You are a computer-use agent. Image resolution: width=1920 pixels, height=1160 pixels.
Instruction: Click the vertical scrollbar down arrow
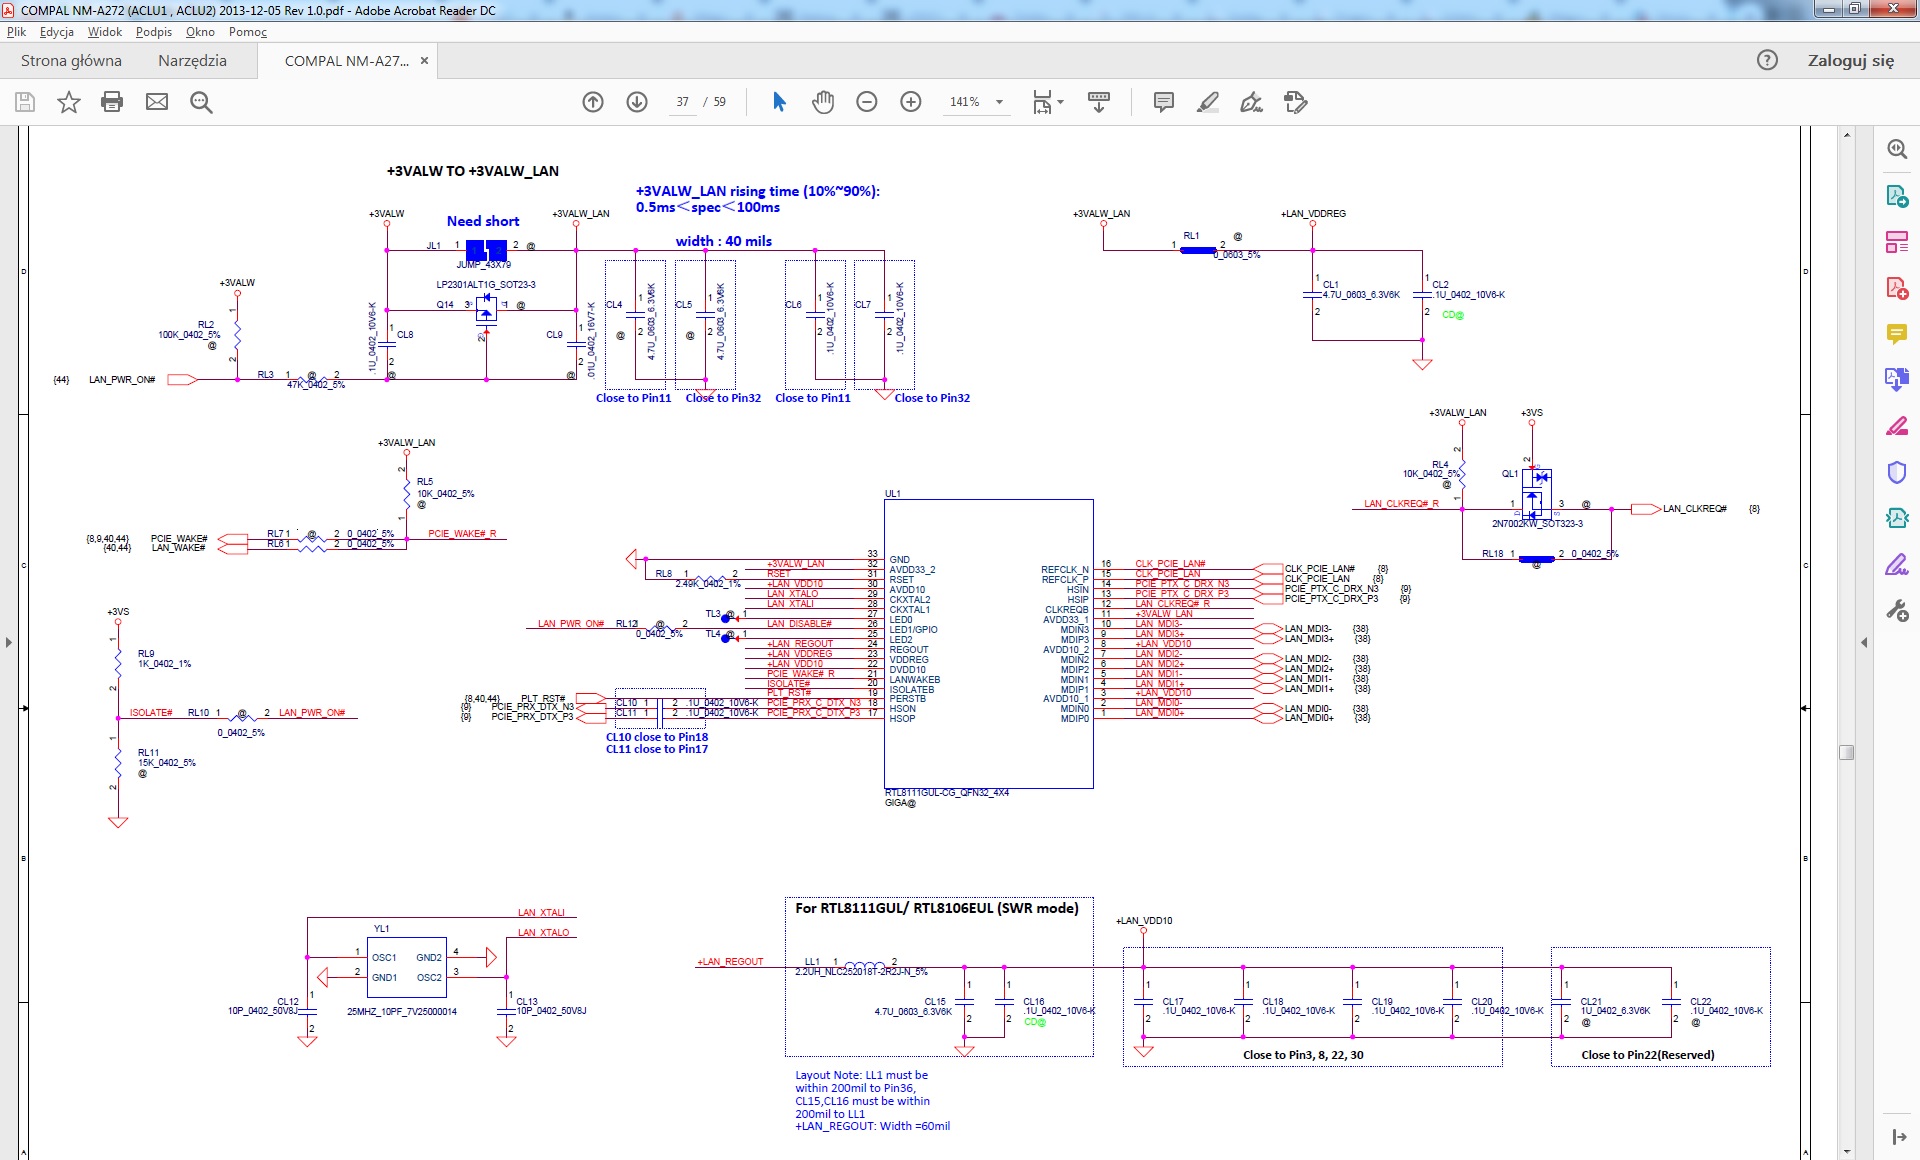click(1847, 1151)
